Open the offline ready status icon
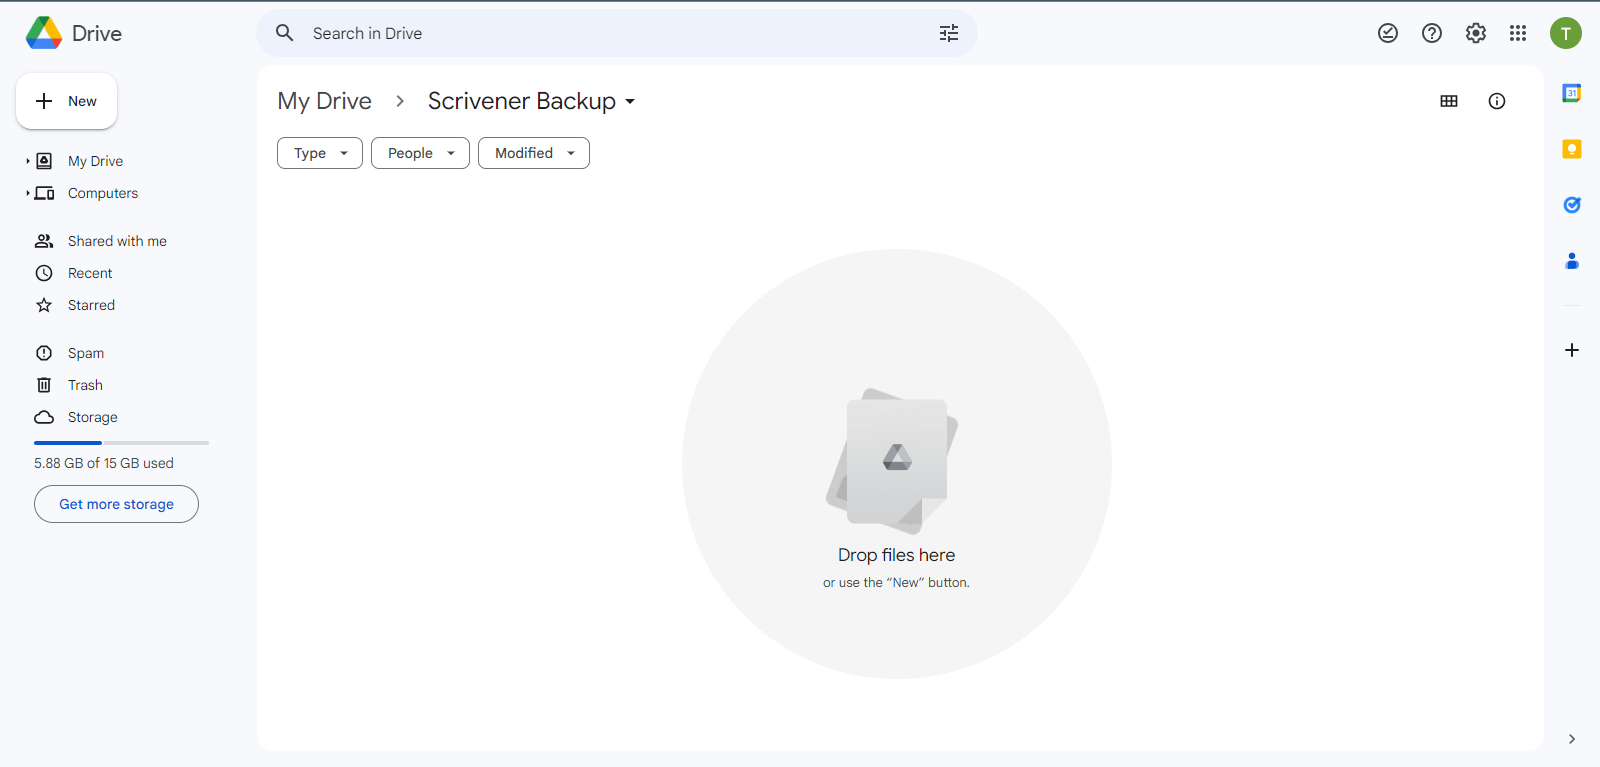This screenshot has height=767, width=1600. click(1388, 33)
